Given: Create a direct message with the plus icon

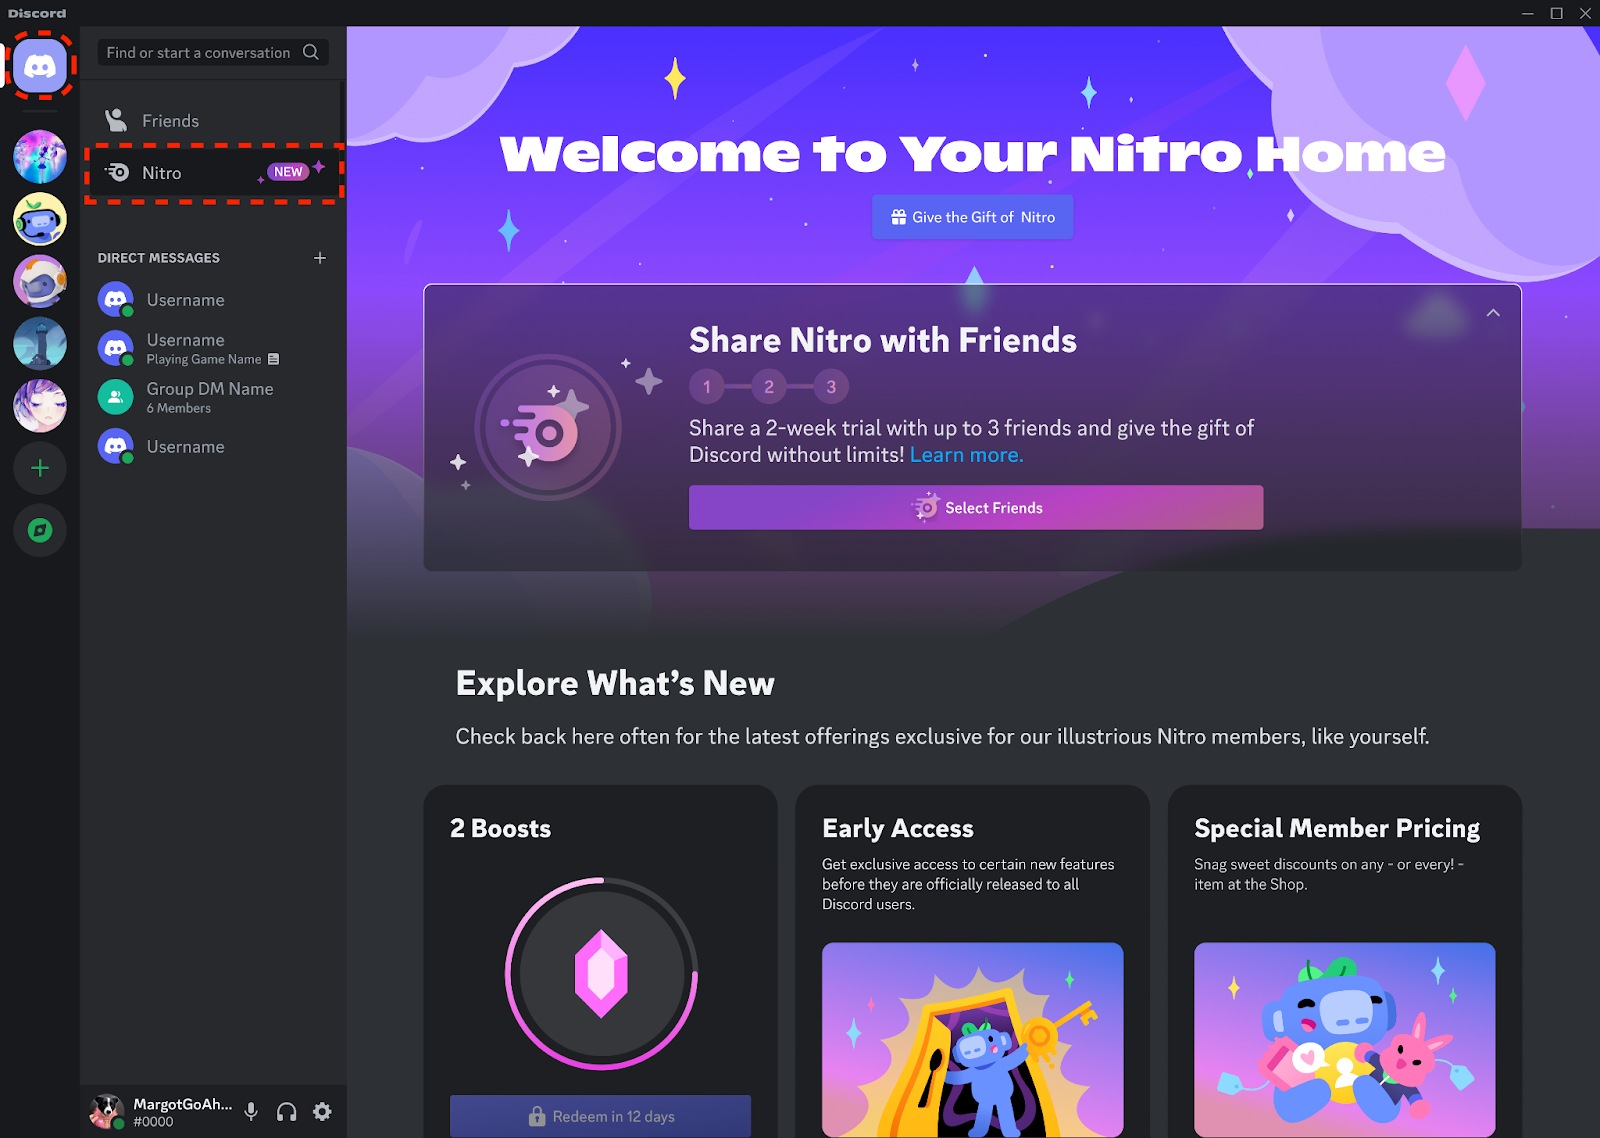Looking at the screenshot, I should coord(320,257).
